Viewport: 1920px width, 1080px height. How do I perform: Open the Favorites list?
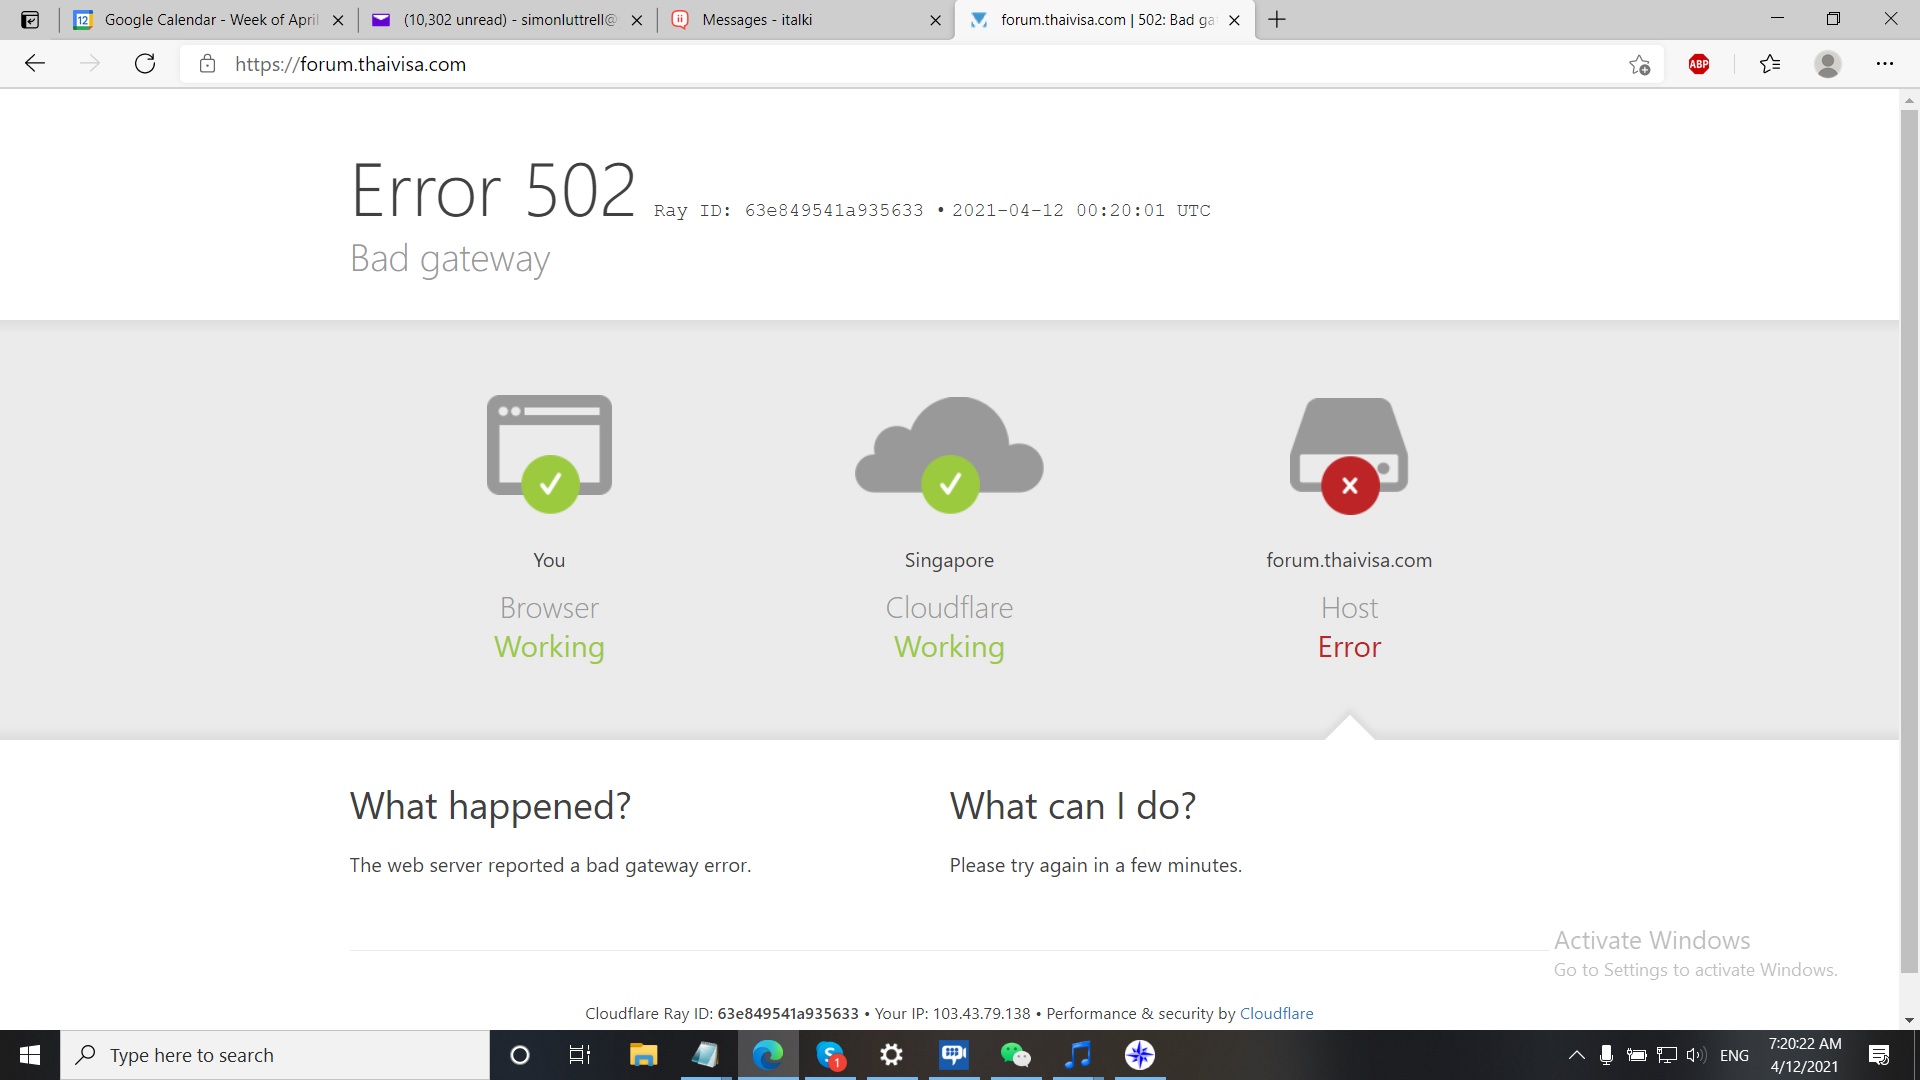[1770, 64]
